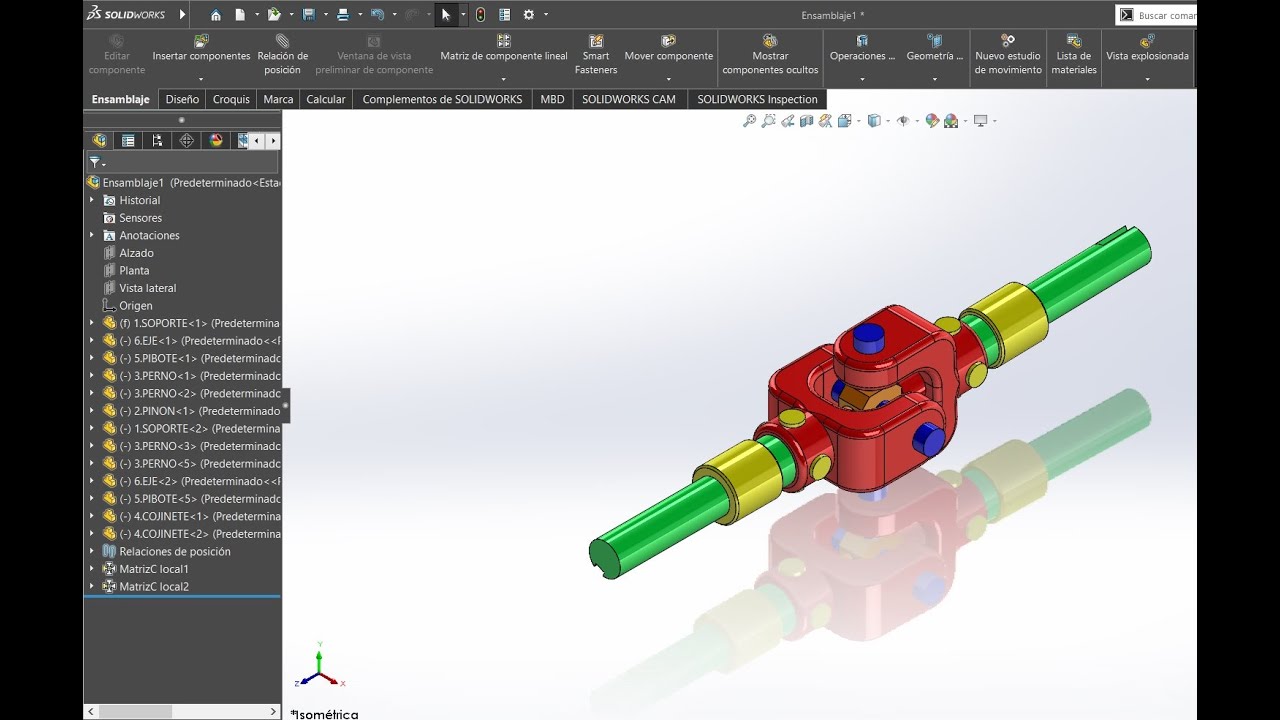Open Options gear icon
This screenshot has width=1280, height=720.
(x=529, y=15)
